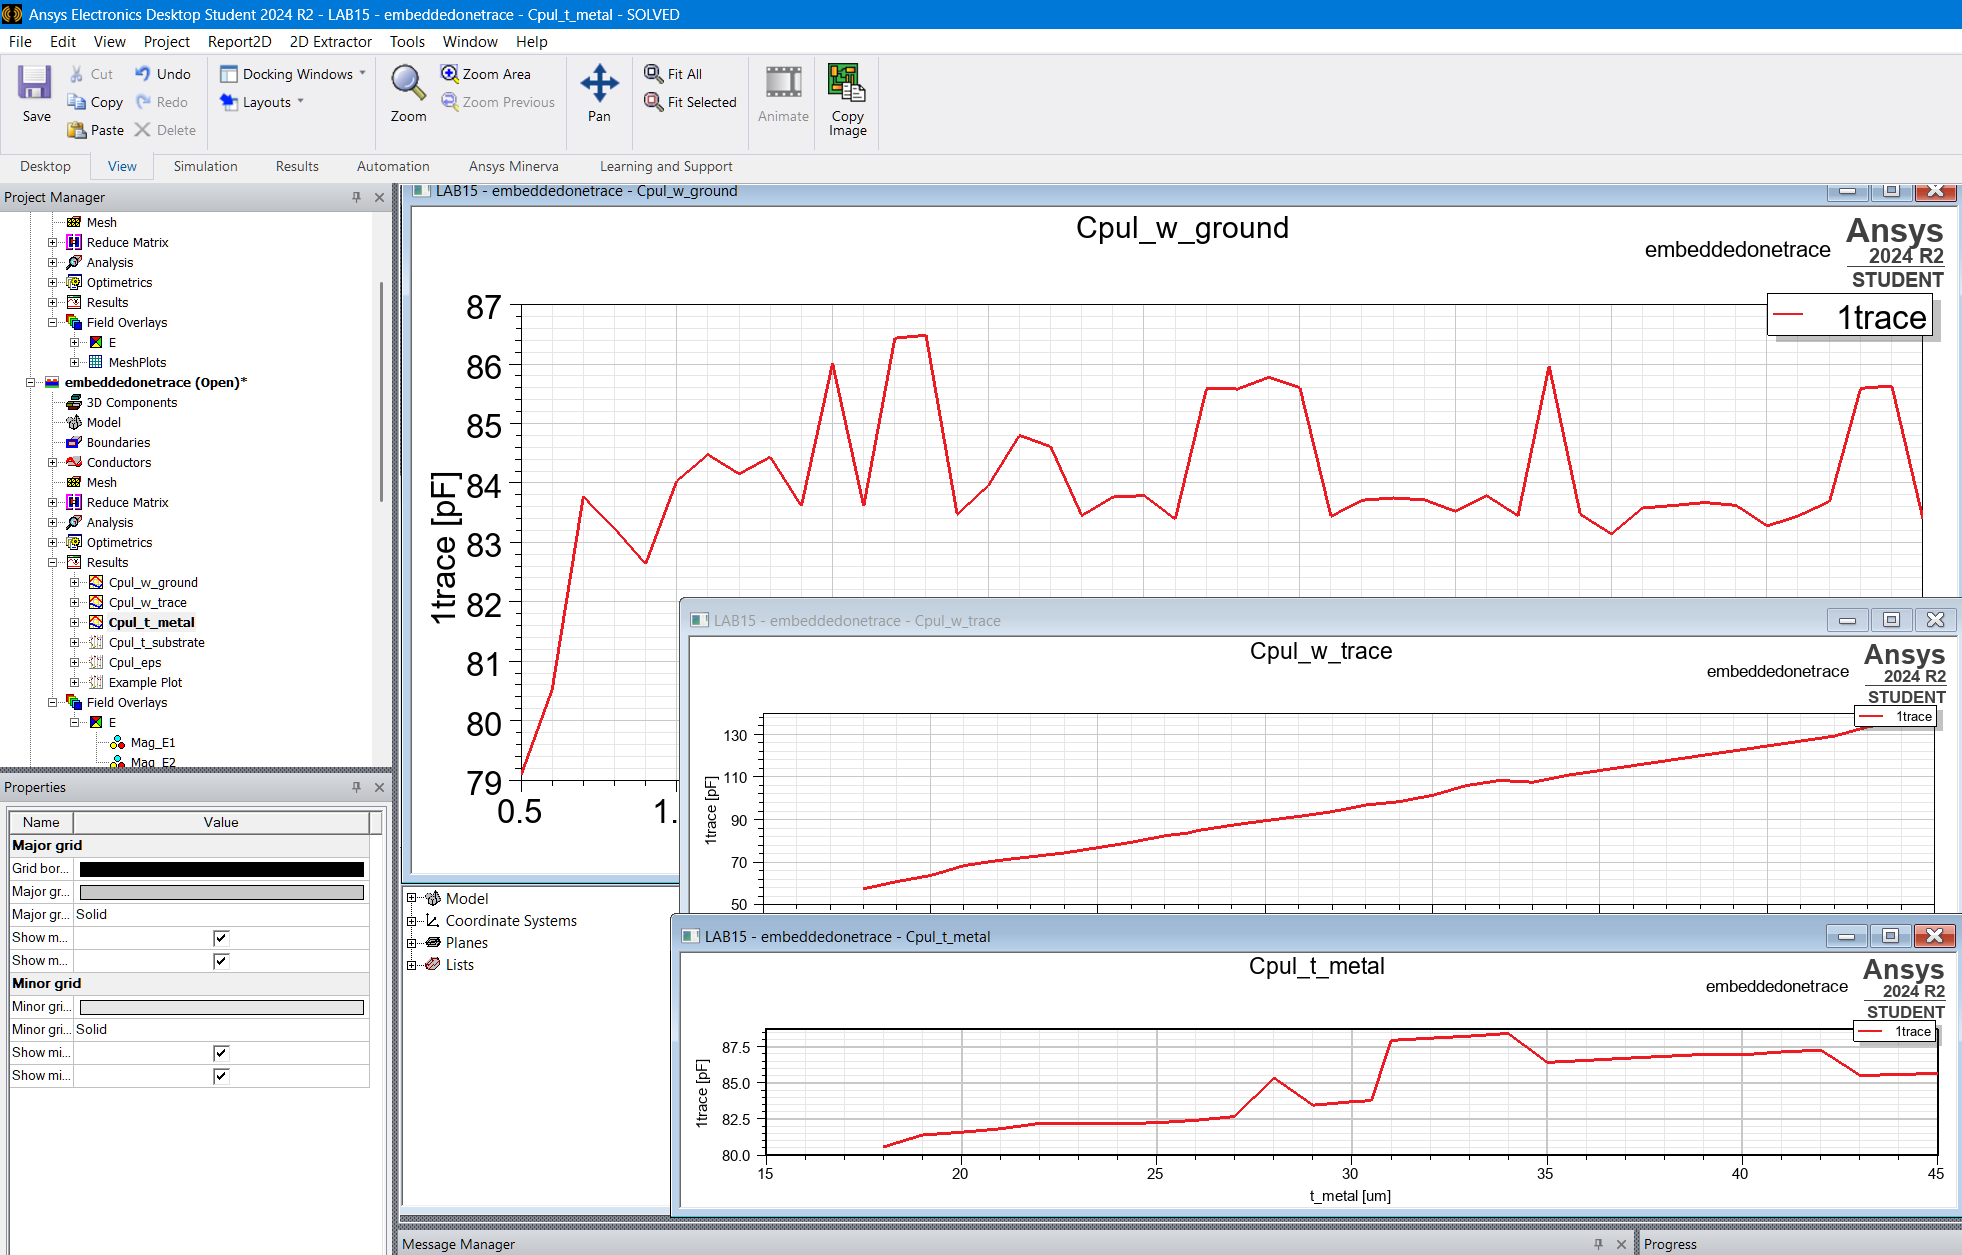The height and width of the screenshot is (1255, 1962).
Task: Select the Zoom Area tool
Action: coord(450,74)
